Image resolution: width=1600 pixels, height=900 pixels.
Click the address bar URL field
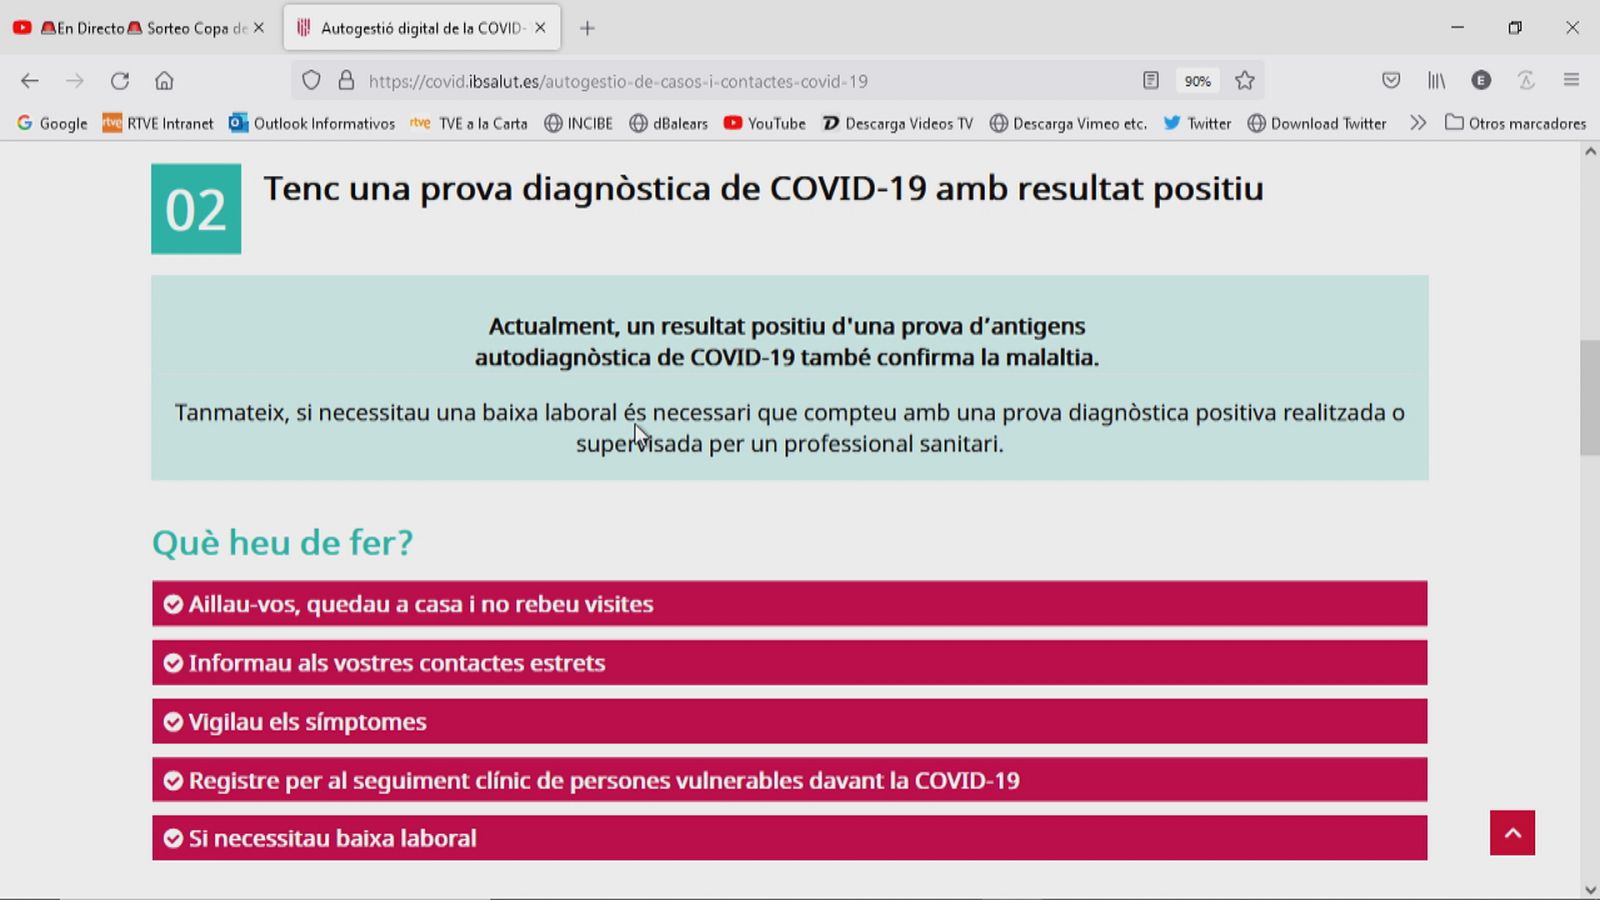click(x=700, y=81)
